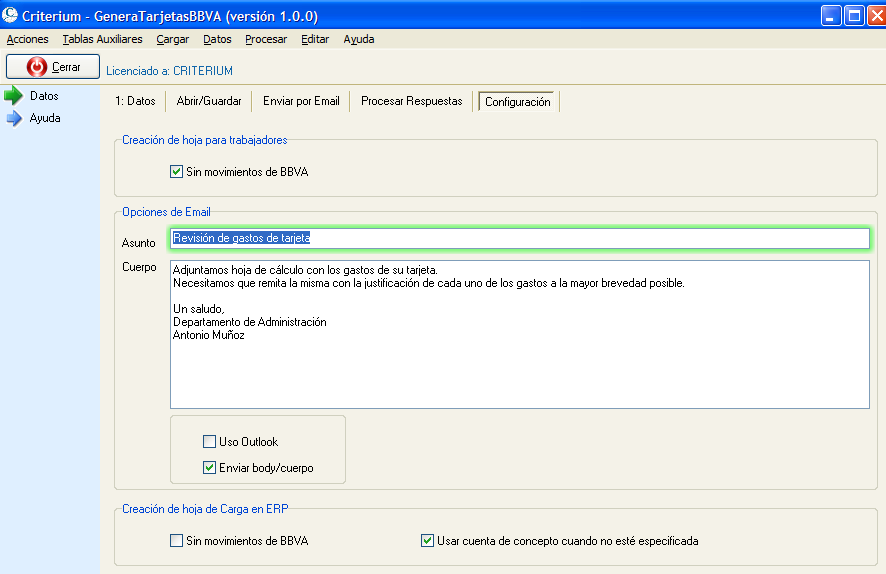Click the Ayuda sidebar label
Image resolution: width=886 pixels, height=574 pixels.
[45, 118]
